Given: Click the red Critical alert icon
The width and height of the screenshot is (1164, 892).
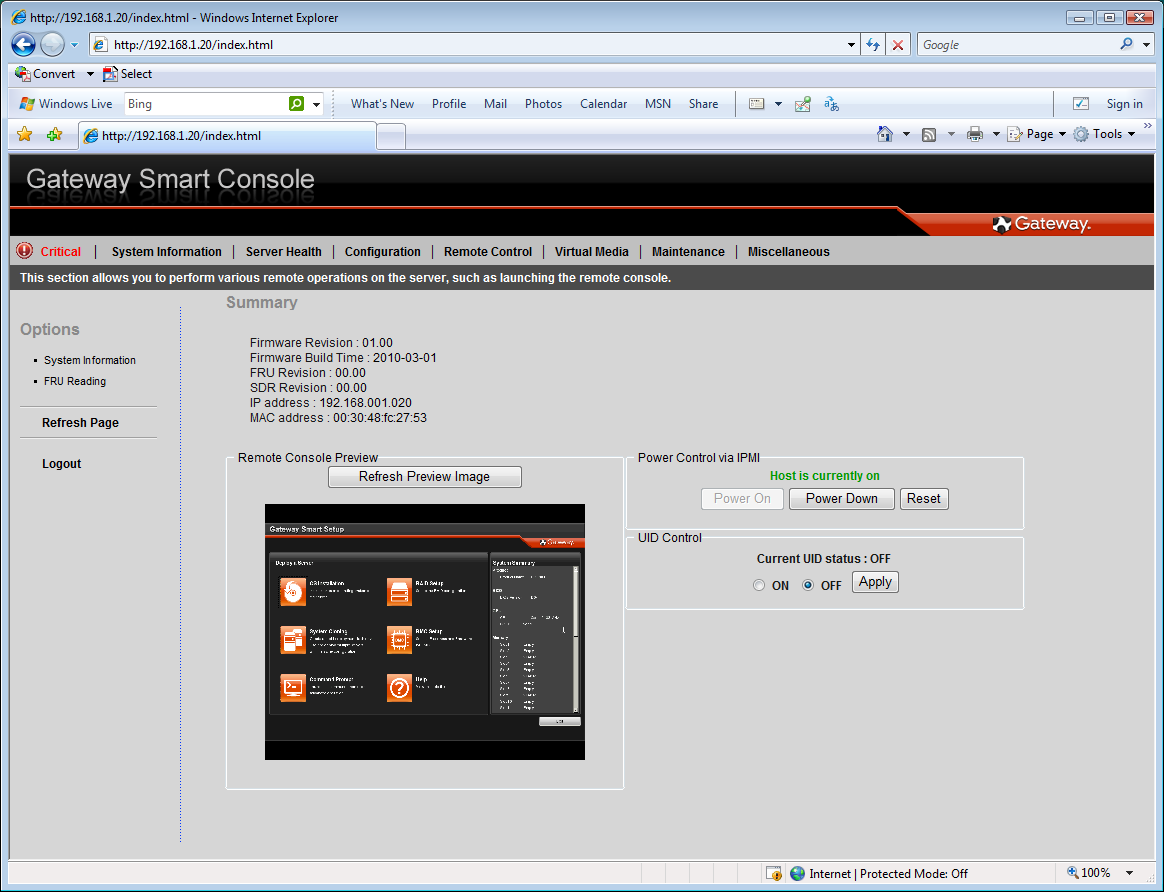Looking at the screenshot, I should [x=24, y=251].
